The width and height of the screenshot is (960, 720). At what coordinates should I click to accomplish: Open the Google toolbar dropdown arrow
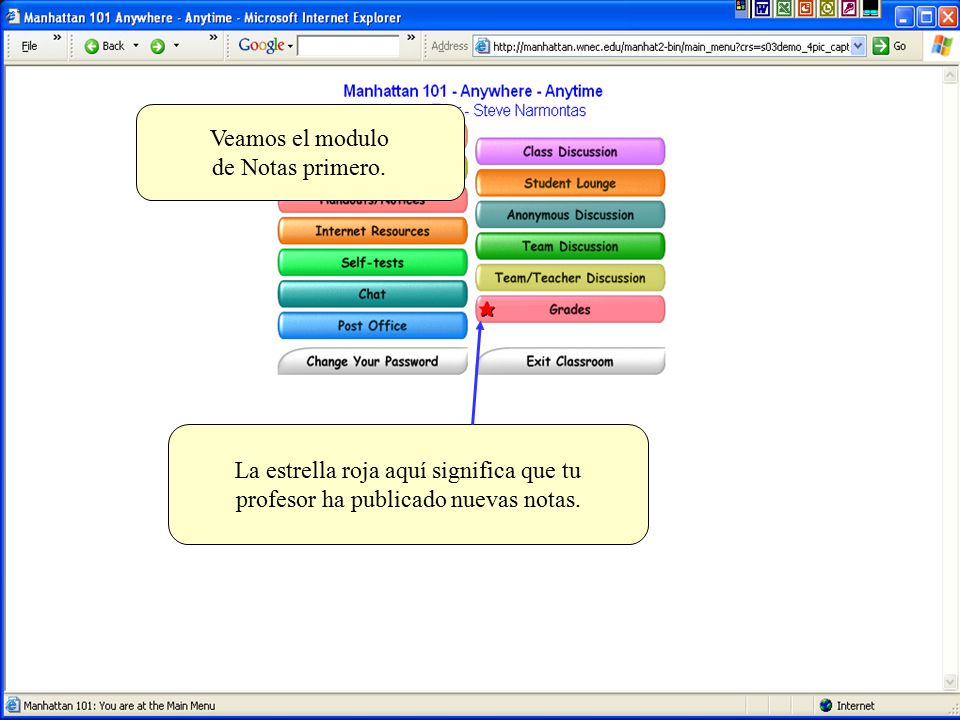click(290, 47)
